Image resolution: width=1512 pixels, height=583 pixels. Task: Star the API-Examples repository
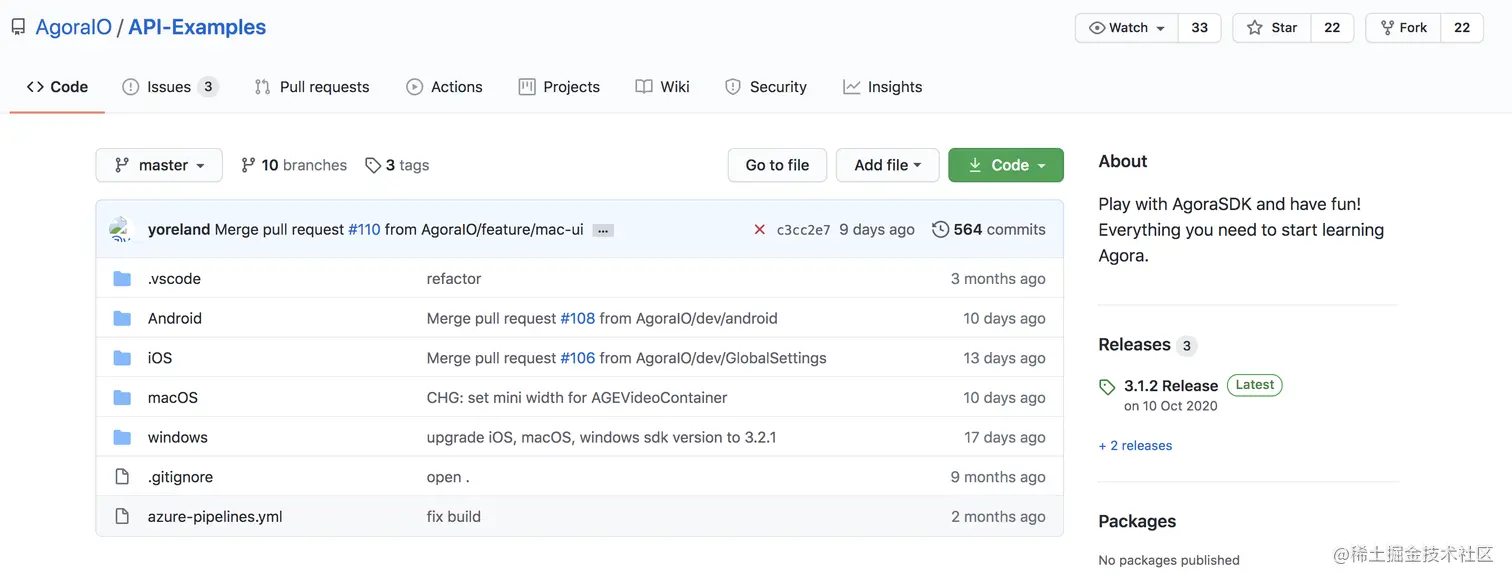[x=1272, y=28]
